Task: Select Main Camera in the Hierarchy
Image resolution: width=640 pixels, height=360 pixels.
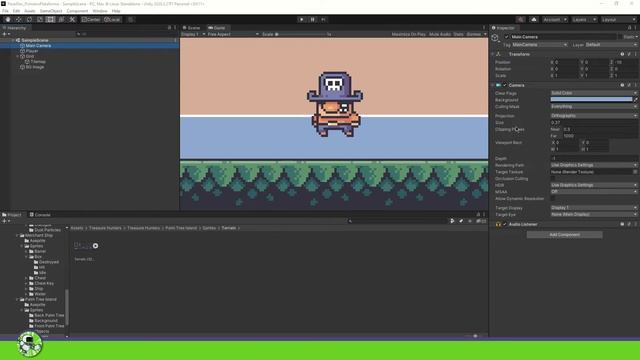Action: (x=38, y=46)
